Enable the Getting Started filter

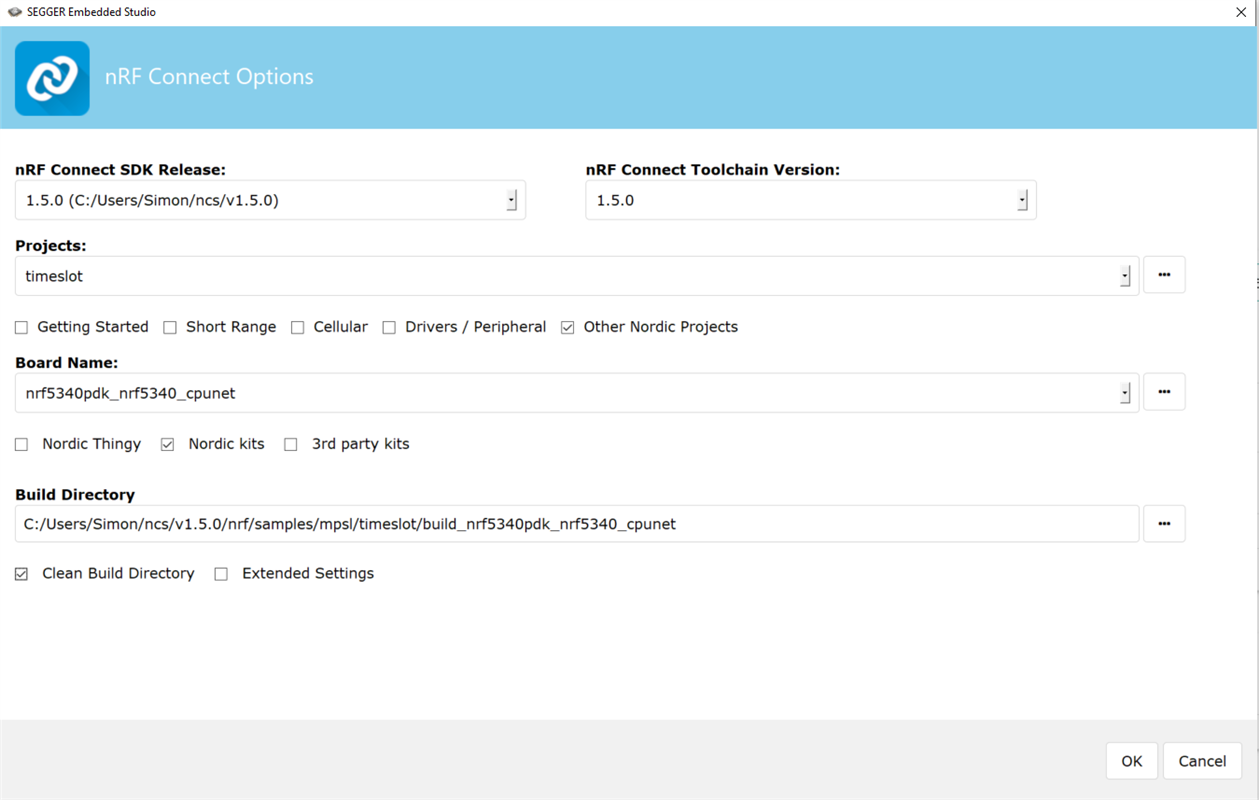(20, 326)
